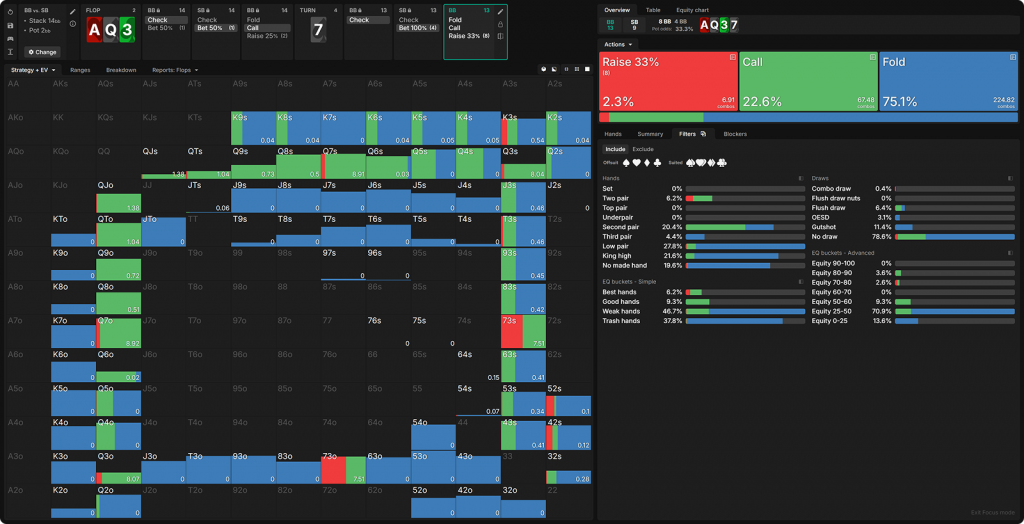Click the save icon in the left sidebar
The height and width of the screenshot is (524, 1024).
click(9, 25)
